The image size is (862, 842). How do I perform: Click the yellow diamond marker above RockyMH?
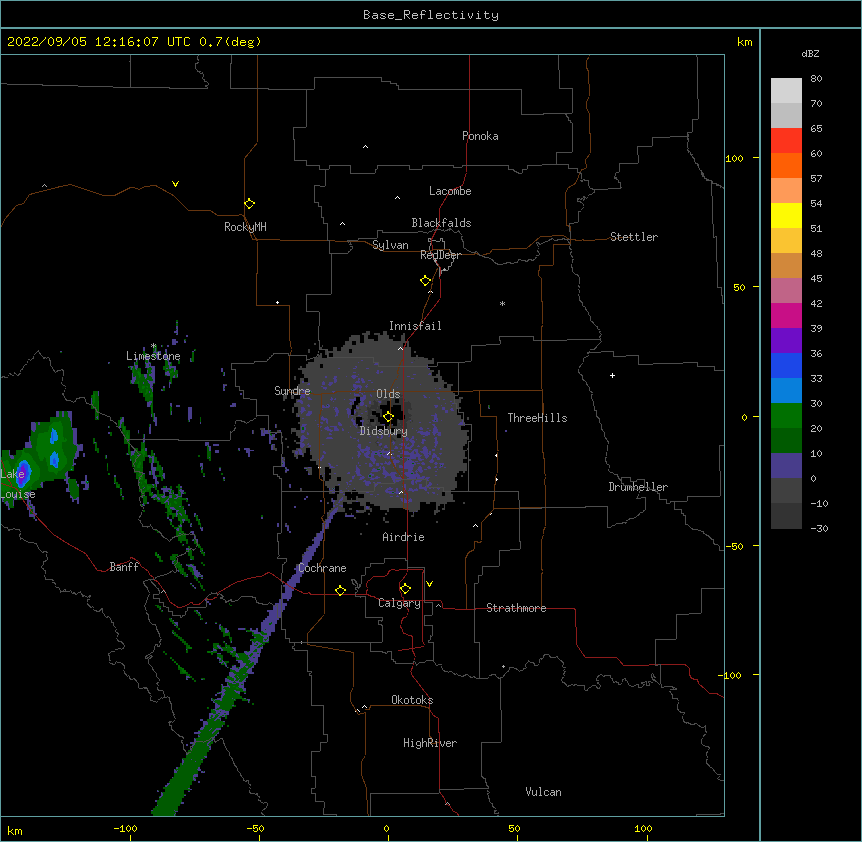coord(249,204)
